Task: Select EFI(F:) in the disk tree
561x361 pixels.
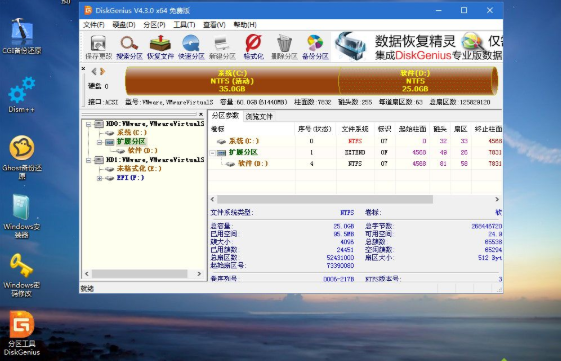Action: click(x=130, y=178)
